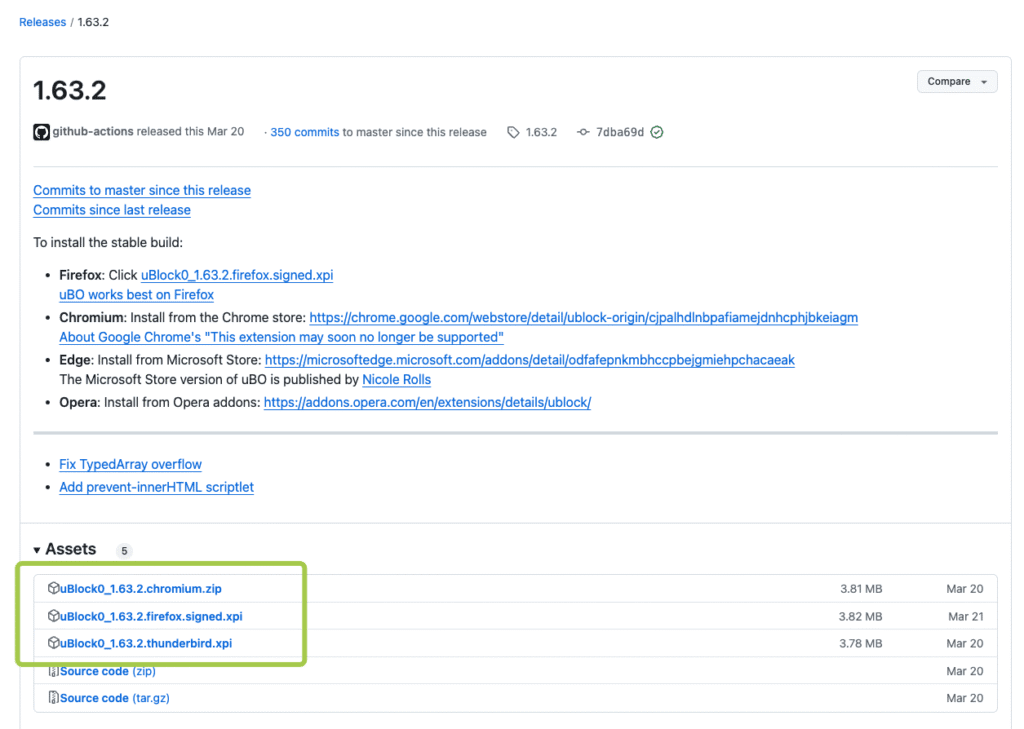Click the file icon for Source code (tar.gz)
This screenshot has width=1024, height=729.
(x=54, y=698)
